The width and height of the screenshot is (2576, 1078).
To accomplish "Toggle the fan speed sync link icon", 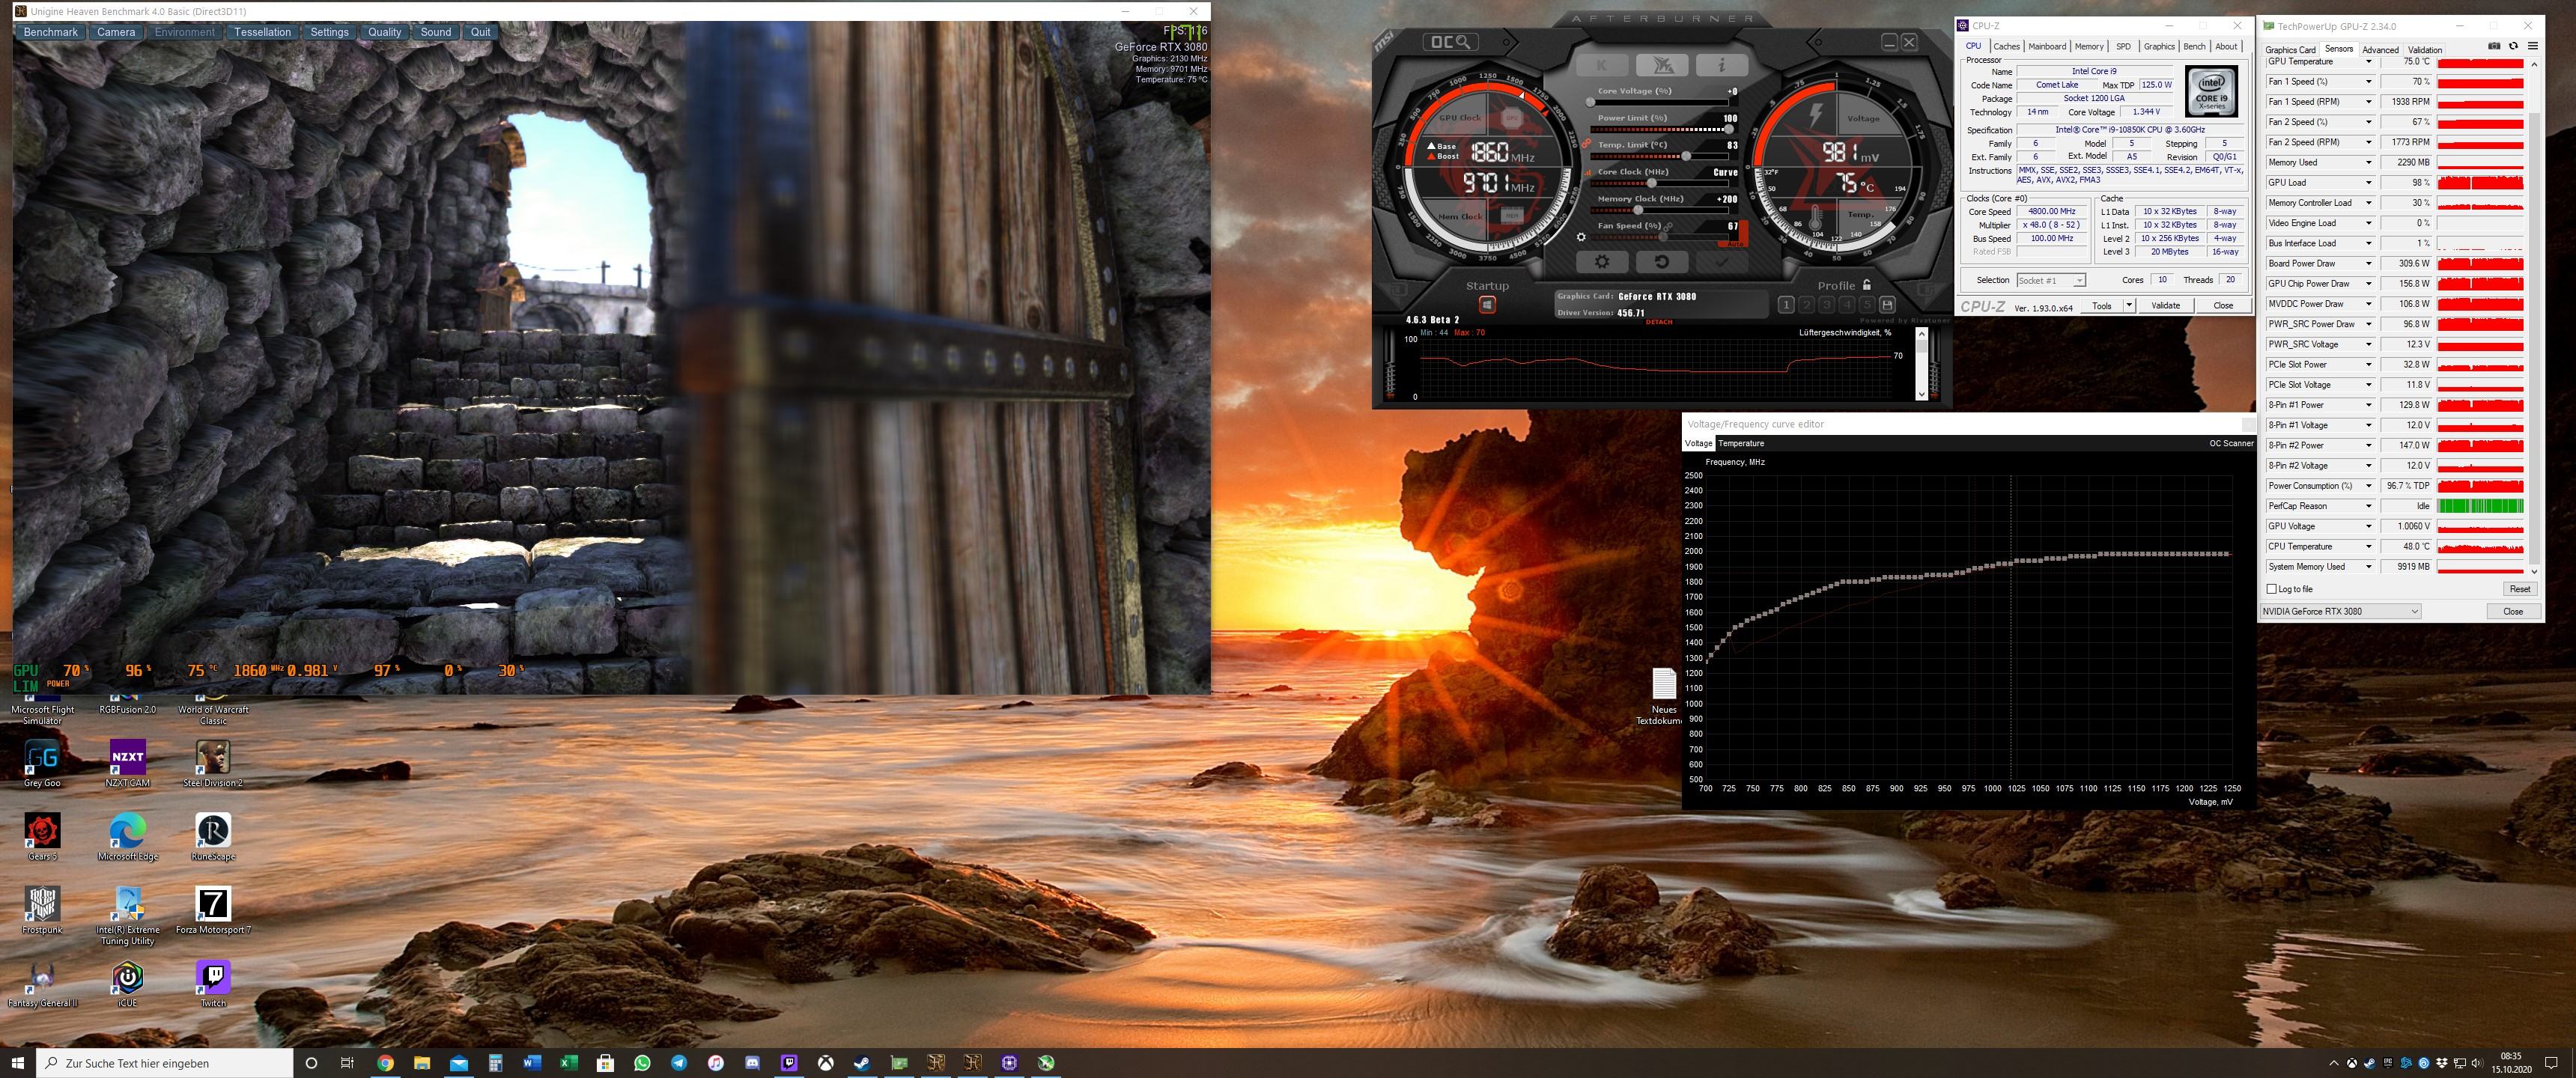I will [x=1669, y=226].
